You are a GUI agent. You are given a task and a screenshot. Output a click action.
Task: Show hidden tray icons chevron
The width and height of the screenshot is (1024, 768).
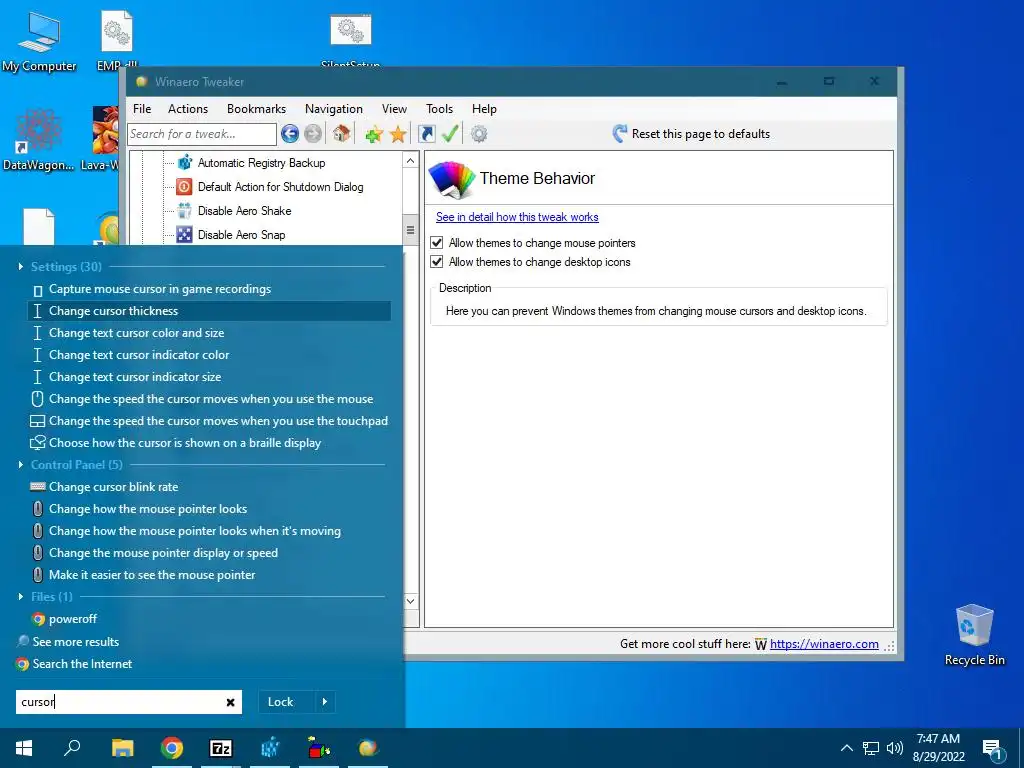click(847, 748)
